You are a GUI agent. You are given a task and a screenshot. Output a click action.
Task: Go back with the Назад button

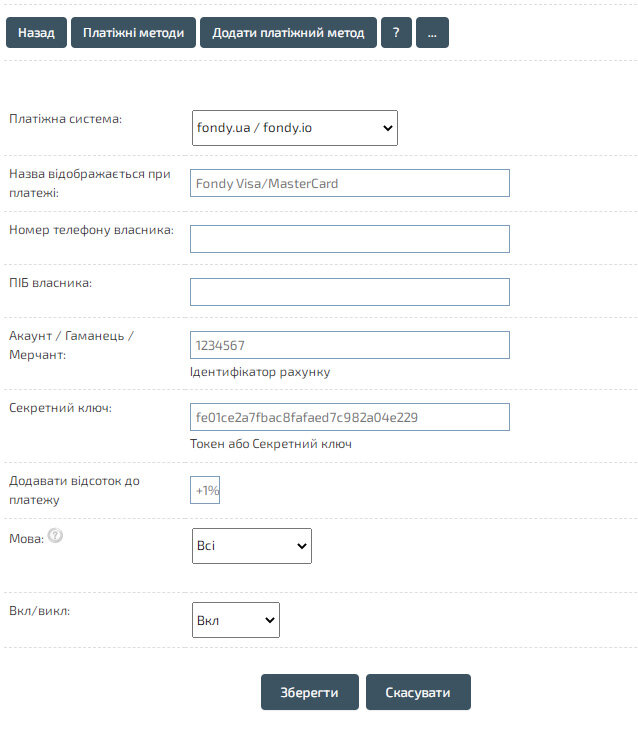click(36, 33)
